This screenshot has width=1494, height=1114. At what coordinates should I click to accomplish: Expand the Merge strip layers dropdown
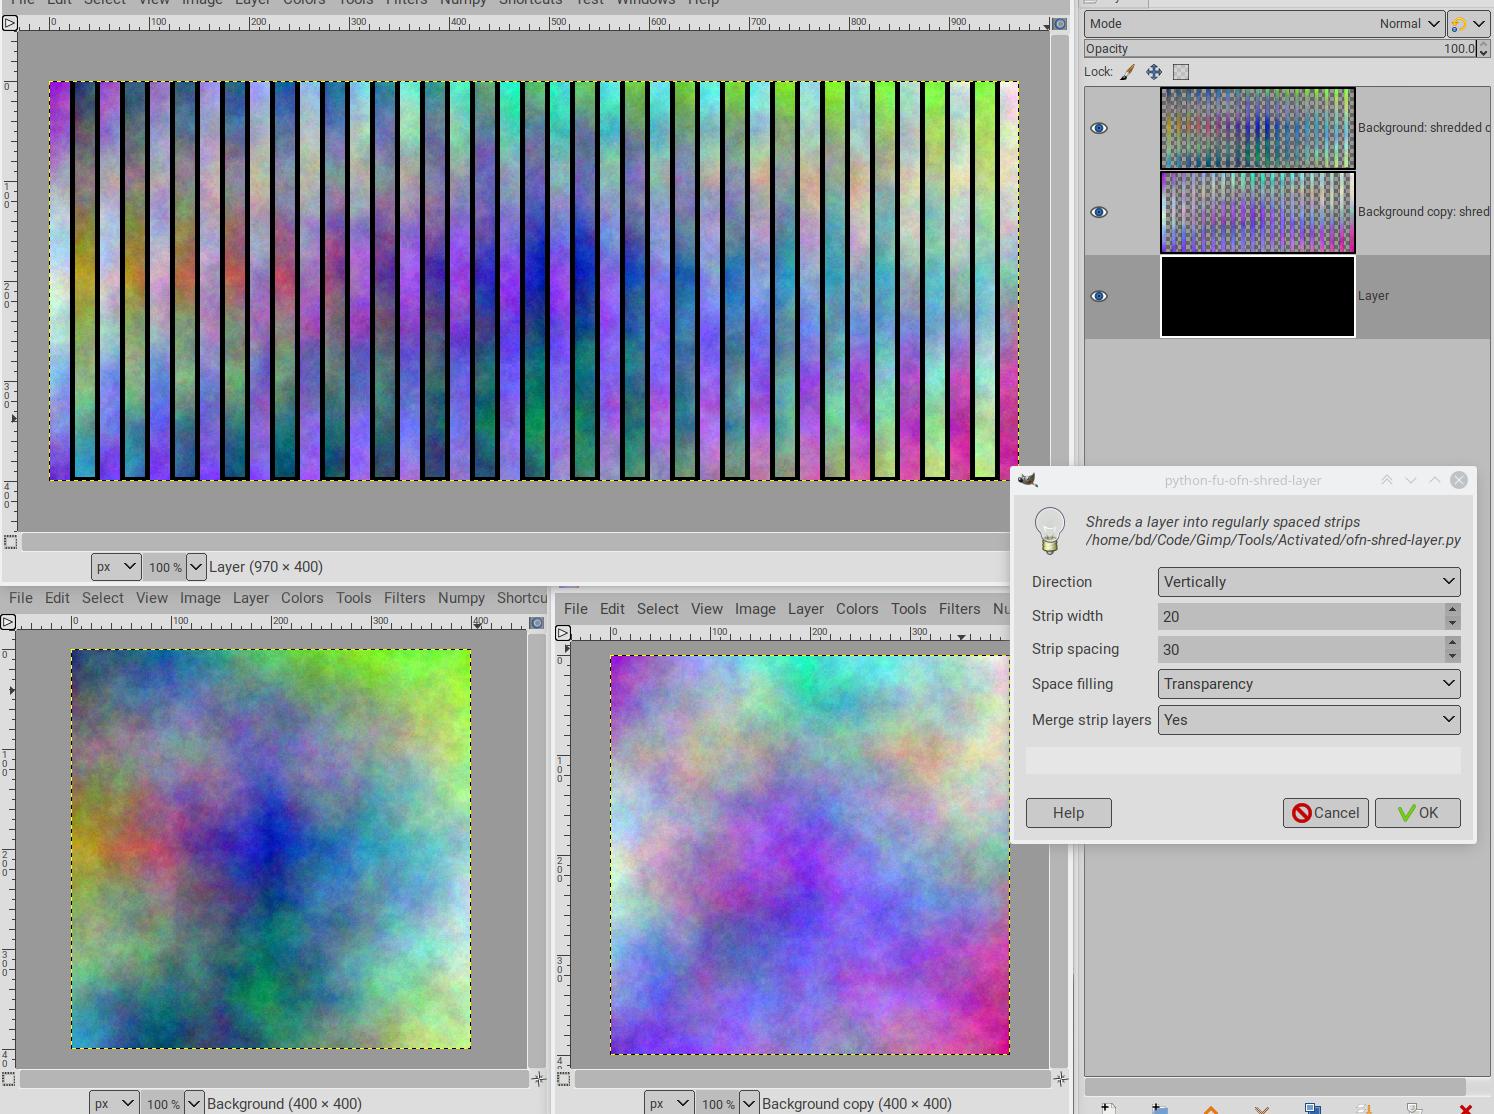[1308, 720]
